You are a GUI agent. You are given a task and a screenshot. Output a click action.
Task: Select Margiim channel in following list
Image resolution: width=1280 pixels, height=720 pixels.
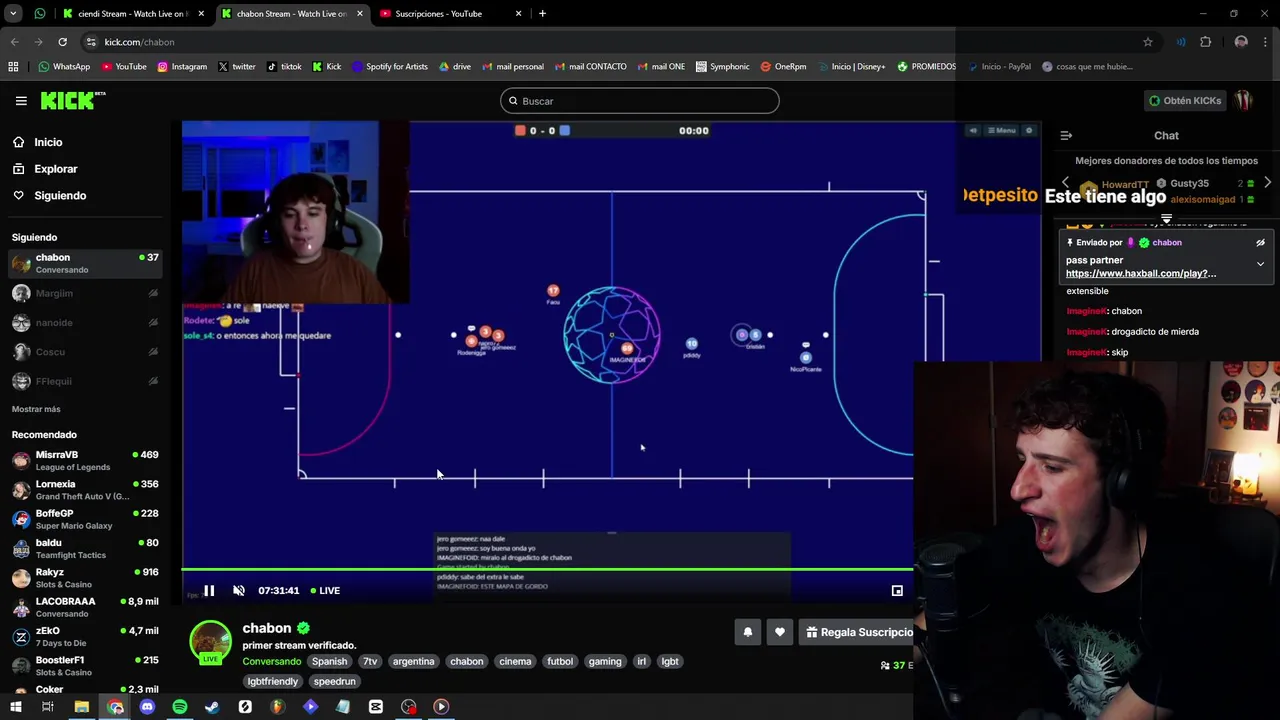tap(86, 293)
